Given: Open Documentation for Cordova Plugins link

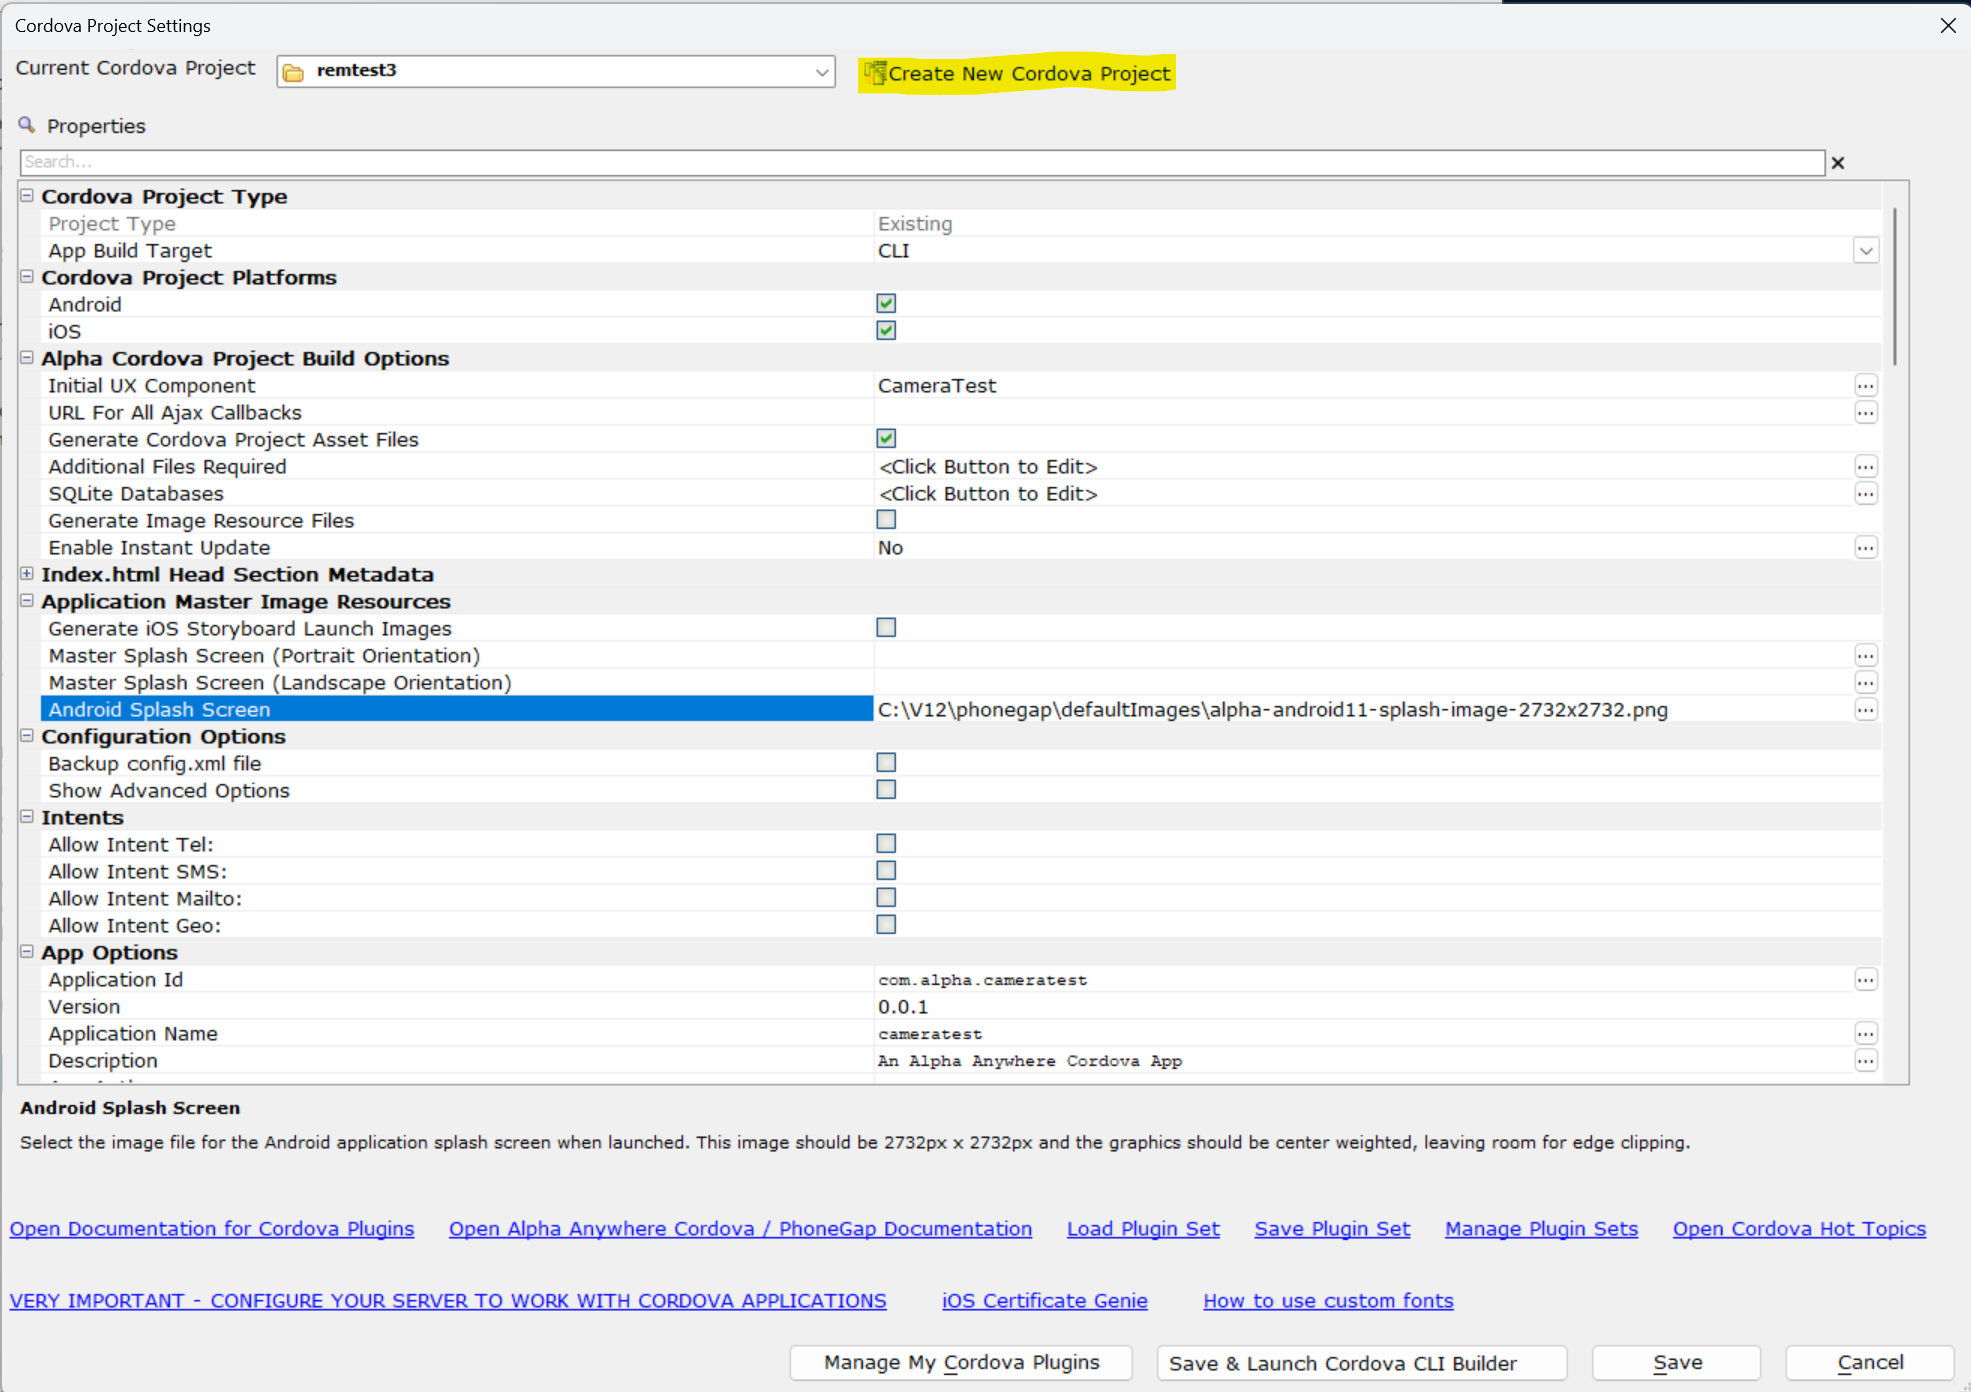Looking at the screenshot, I should coord(212,1229).
